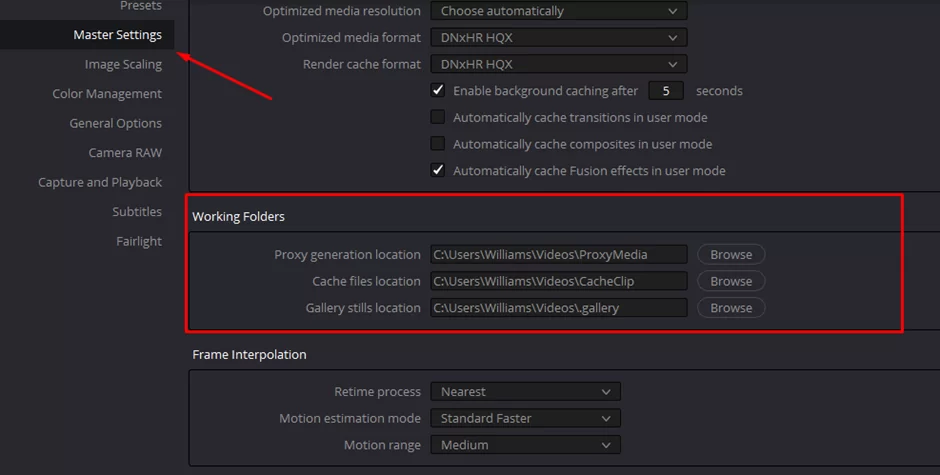Enable automatically cache transitions in user mode
The image size is (940, 475).
point(438,117)
